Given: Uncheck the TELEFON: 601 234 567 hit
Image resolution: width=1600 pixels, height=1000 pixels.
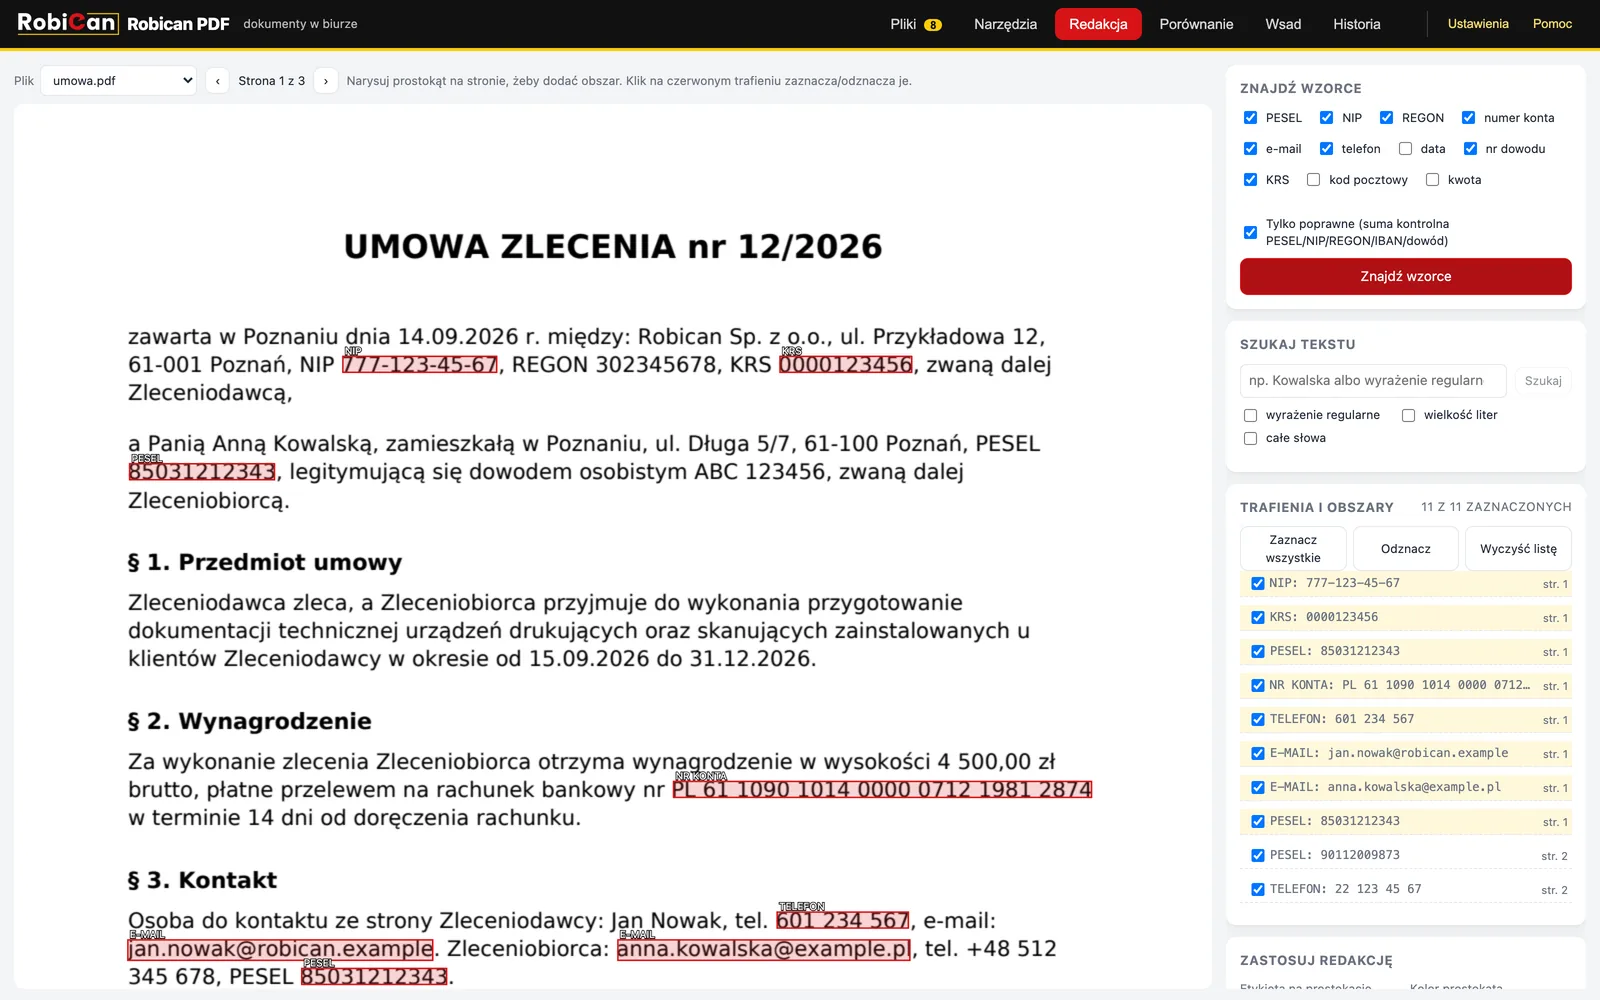Looking at the screenshot, I should click(1258, 720).
